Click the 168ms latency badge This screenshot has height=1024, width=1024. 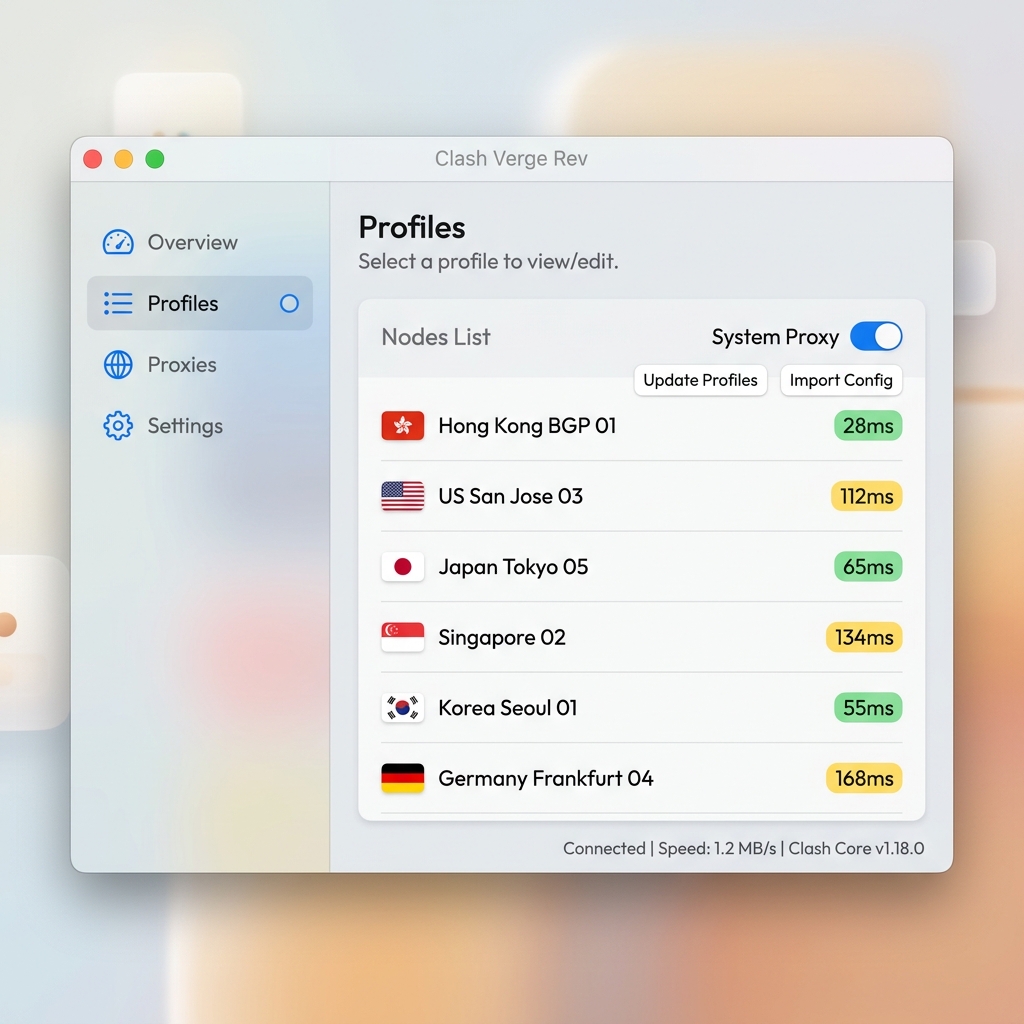pyautogui.click(x=864, y=778)
